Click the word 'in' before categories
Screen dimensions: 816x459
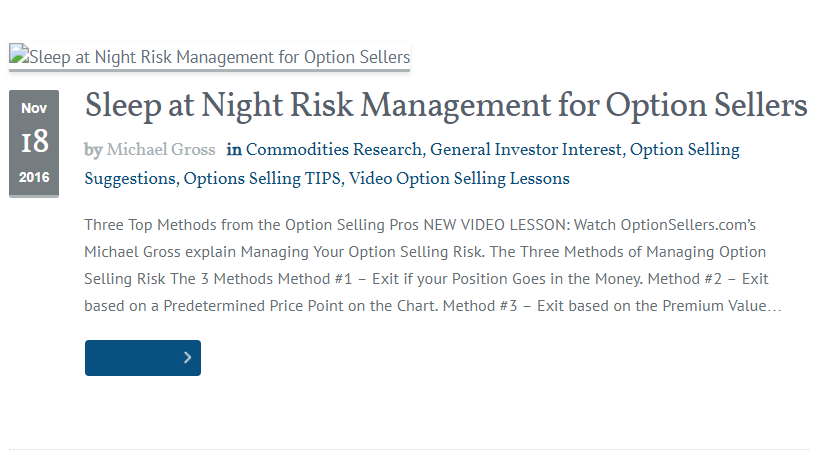click(234, 150)
